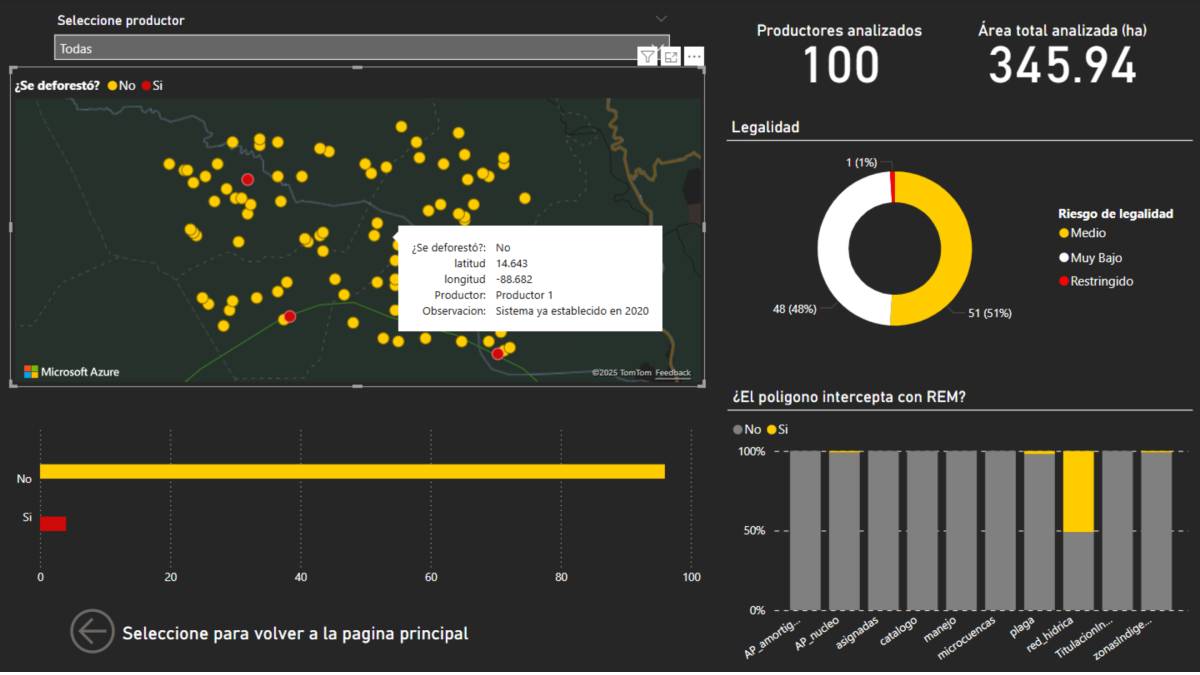Open focus mode for the map visual
Image resolution: width=1200 pixels, height=675 pixels.
point(671,57)
